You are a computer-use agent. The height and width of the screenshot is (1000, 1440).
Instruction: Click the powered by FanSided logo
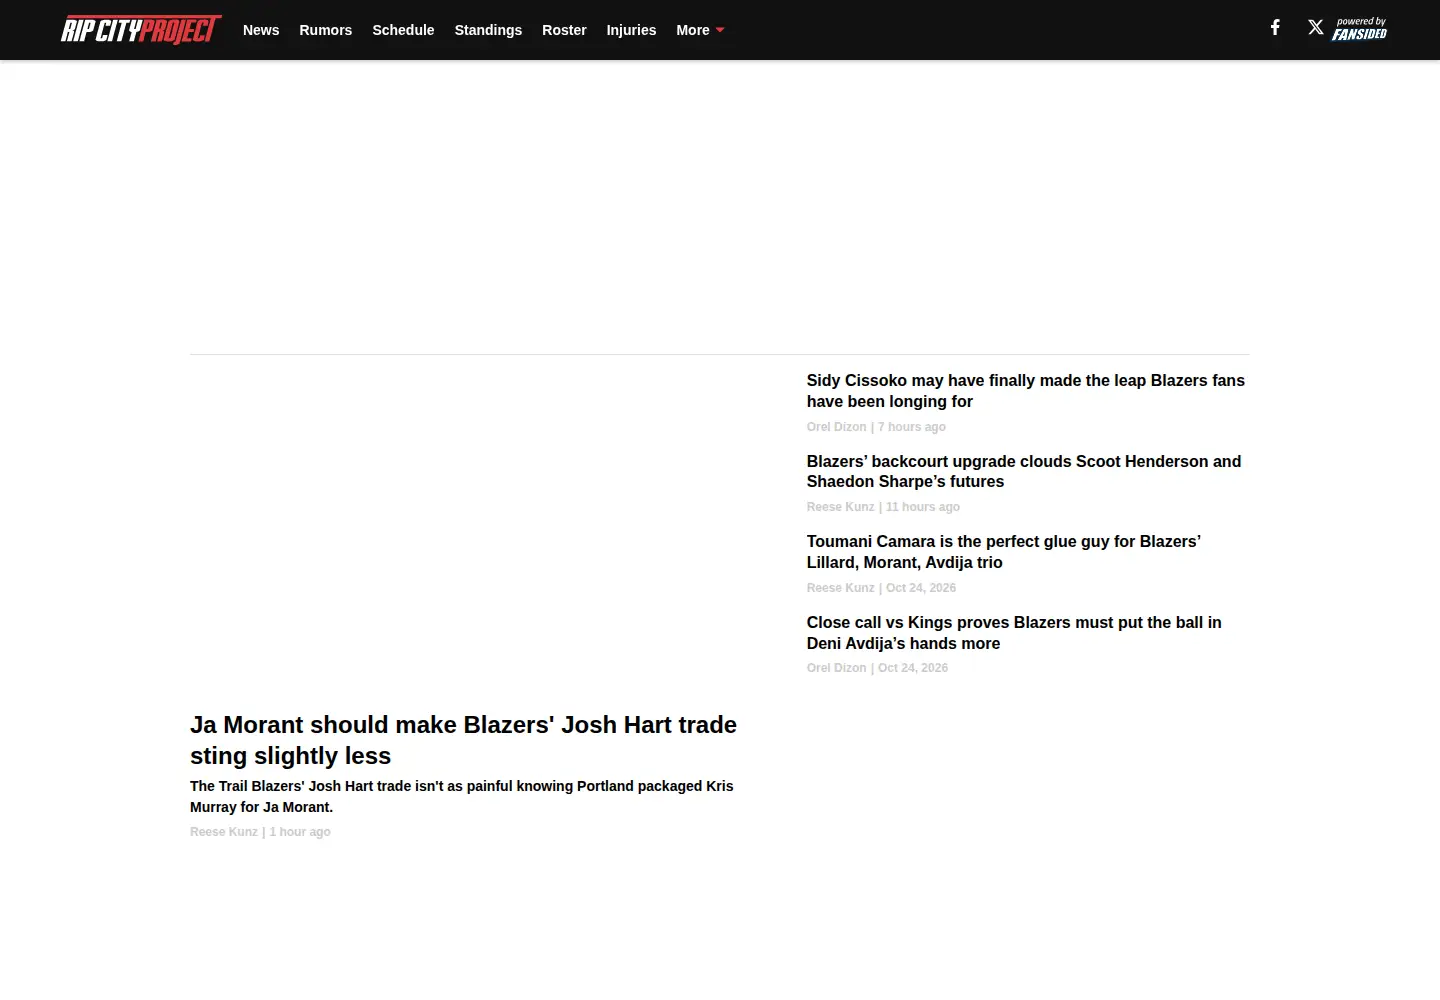[x=1360, y=29]
